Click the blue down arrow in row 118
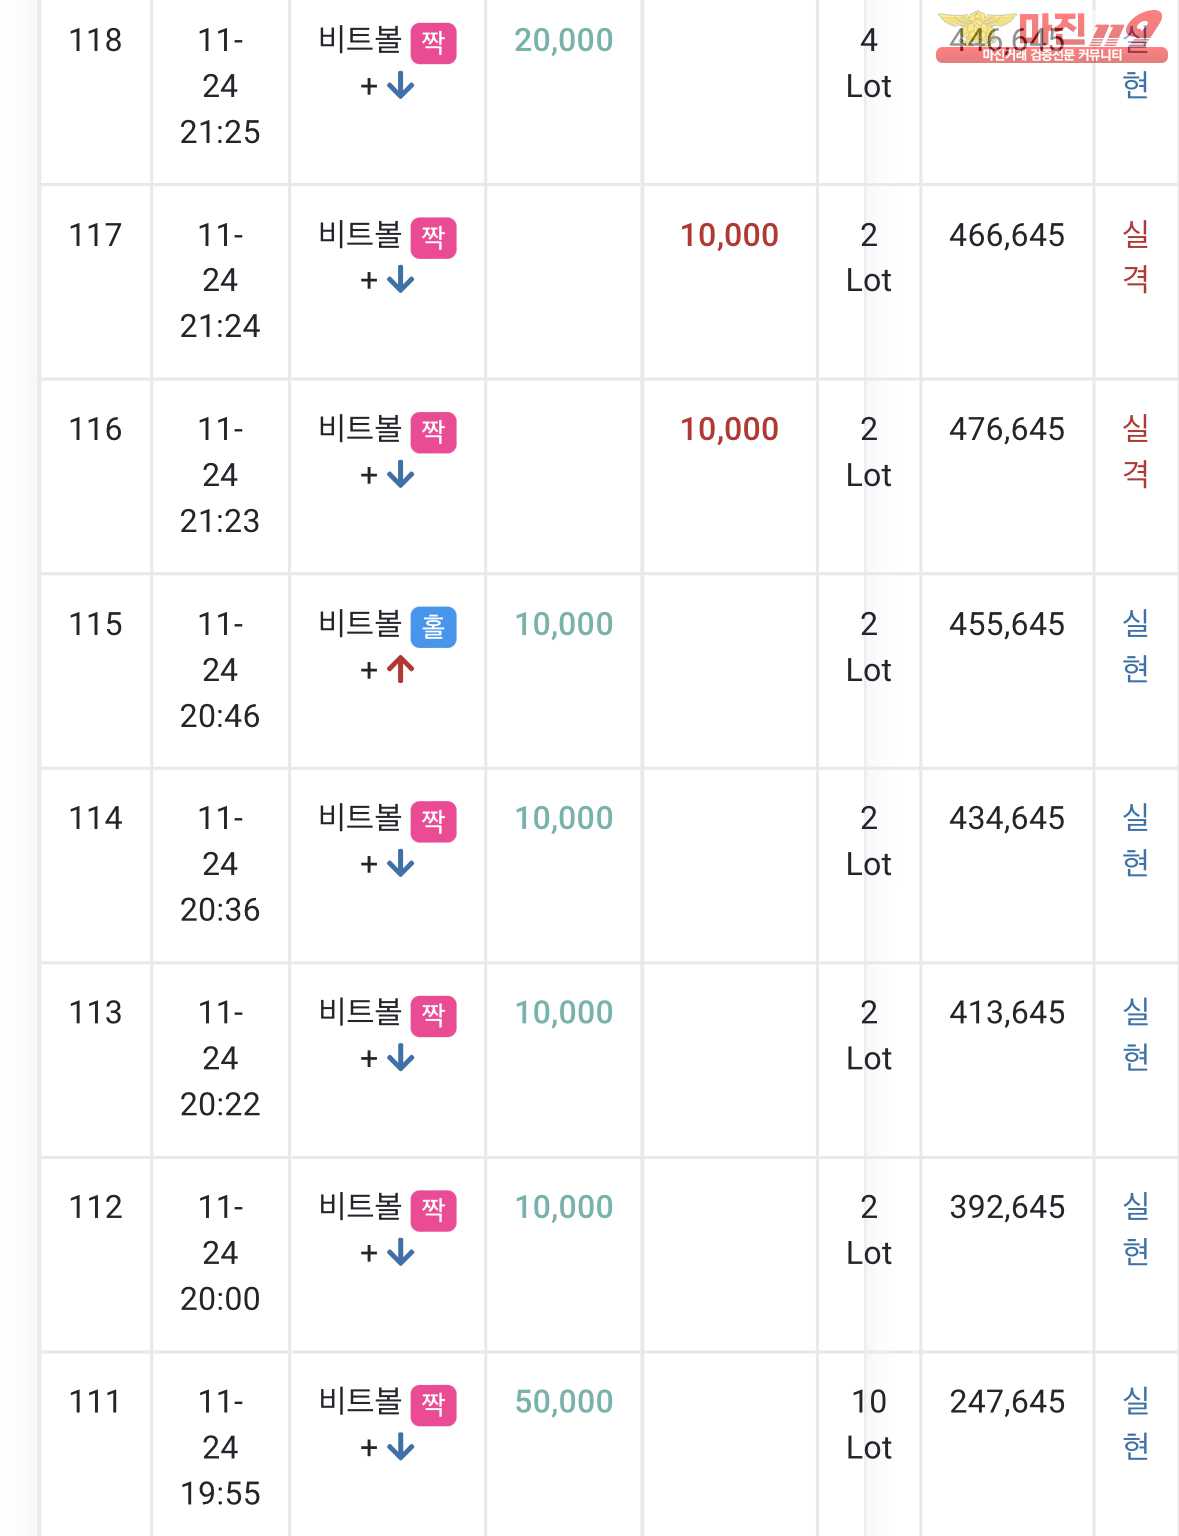The image size is (1179, 1536). [x=400, y=86]
